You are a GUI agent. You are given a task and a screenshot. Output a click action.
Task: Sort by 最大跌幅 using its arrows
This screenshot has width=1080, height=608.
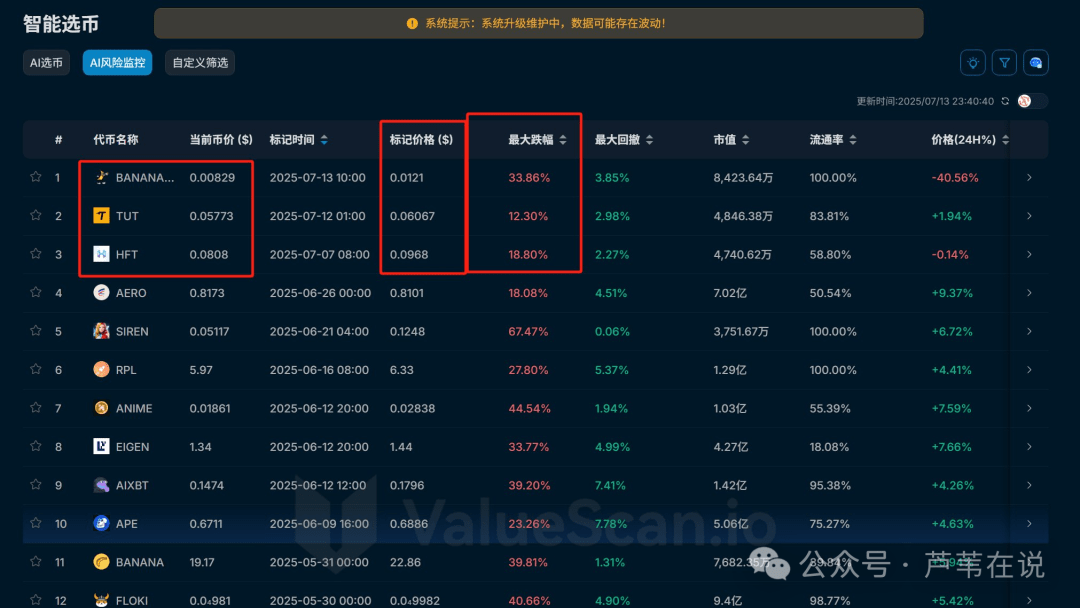tap(562, 139)
